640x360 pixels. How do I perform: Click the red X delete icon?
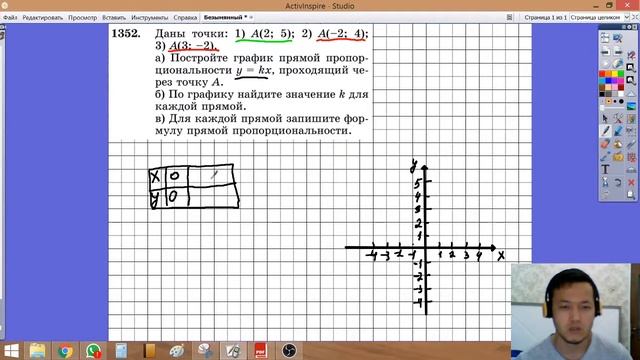tap(631, 182)
